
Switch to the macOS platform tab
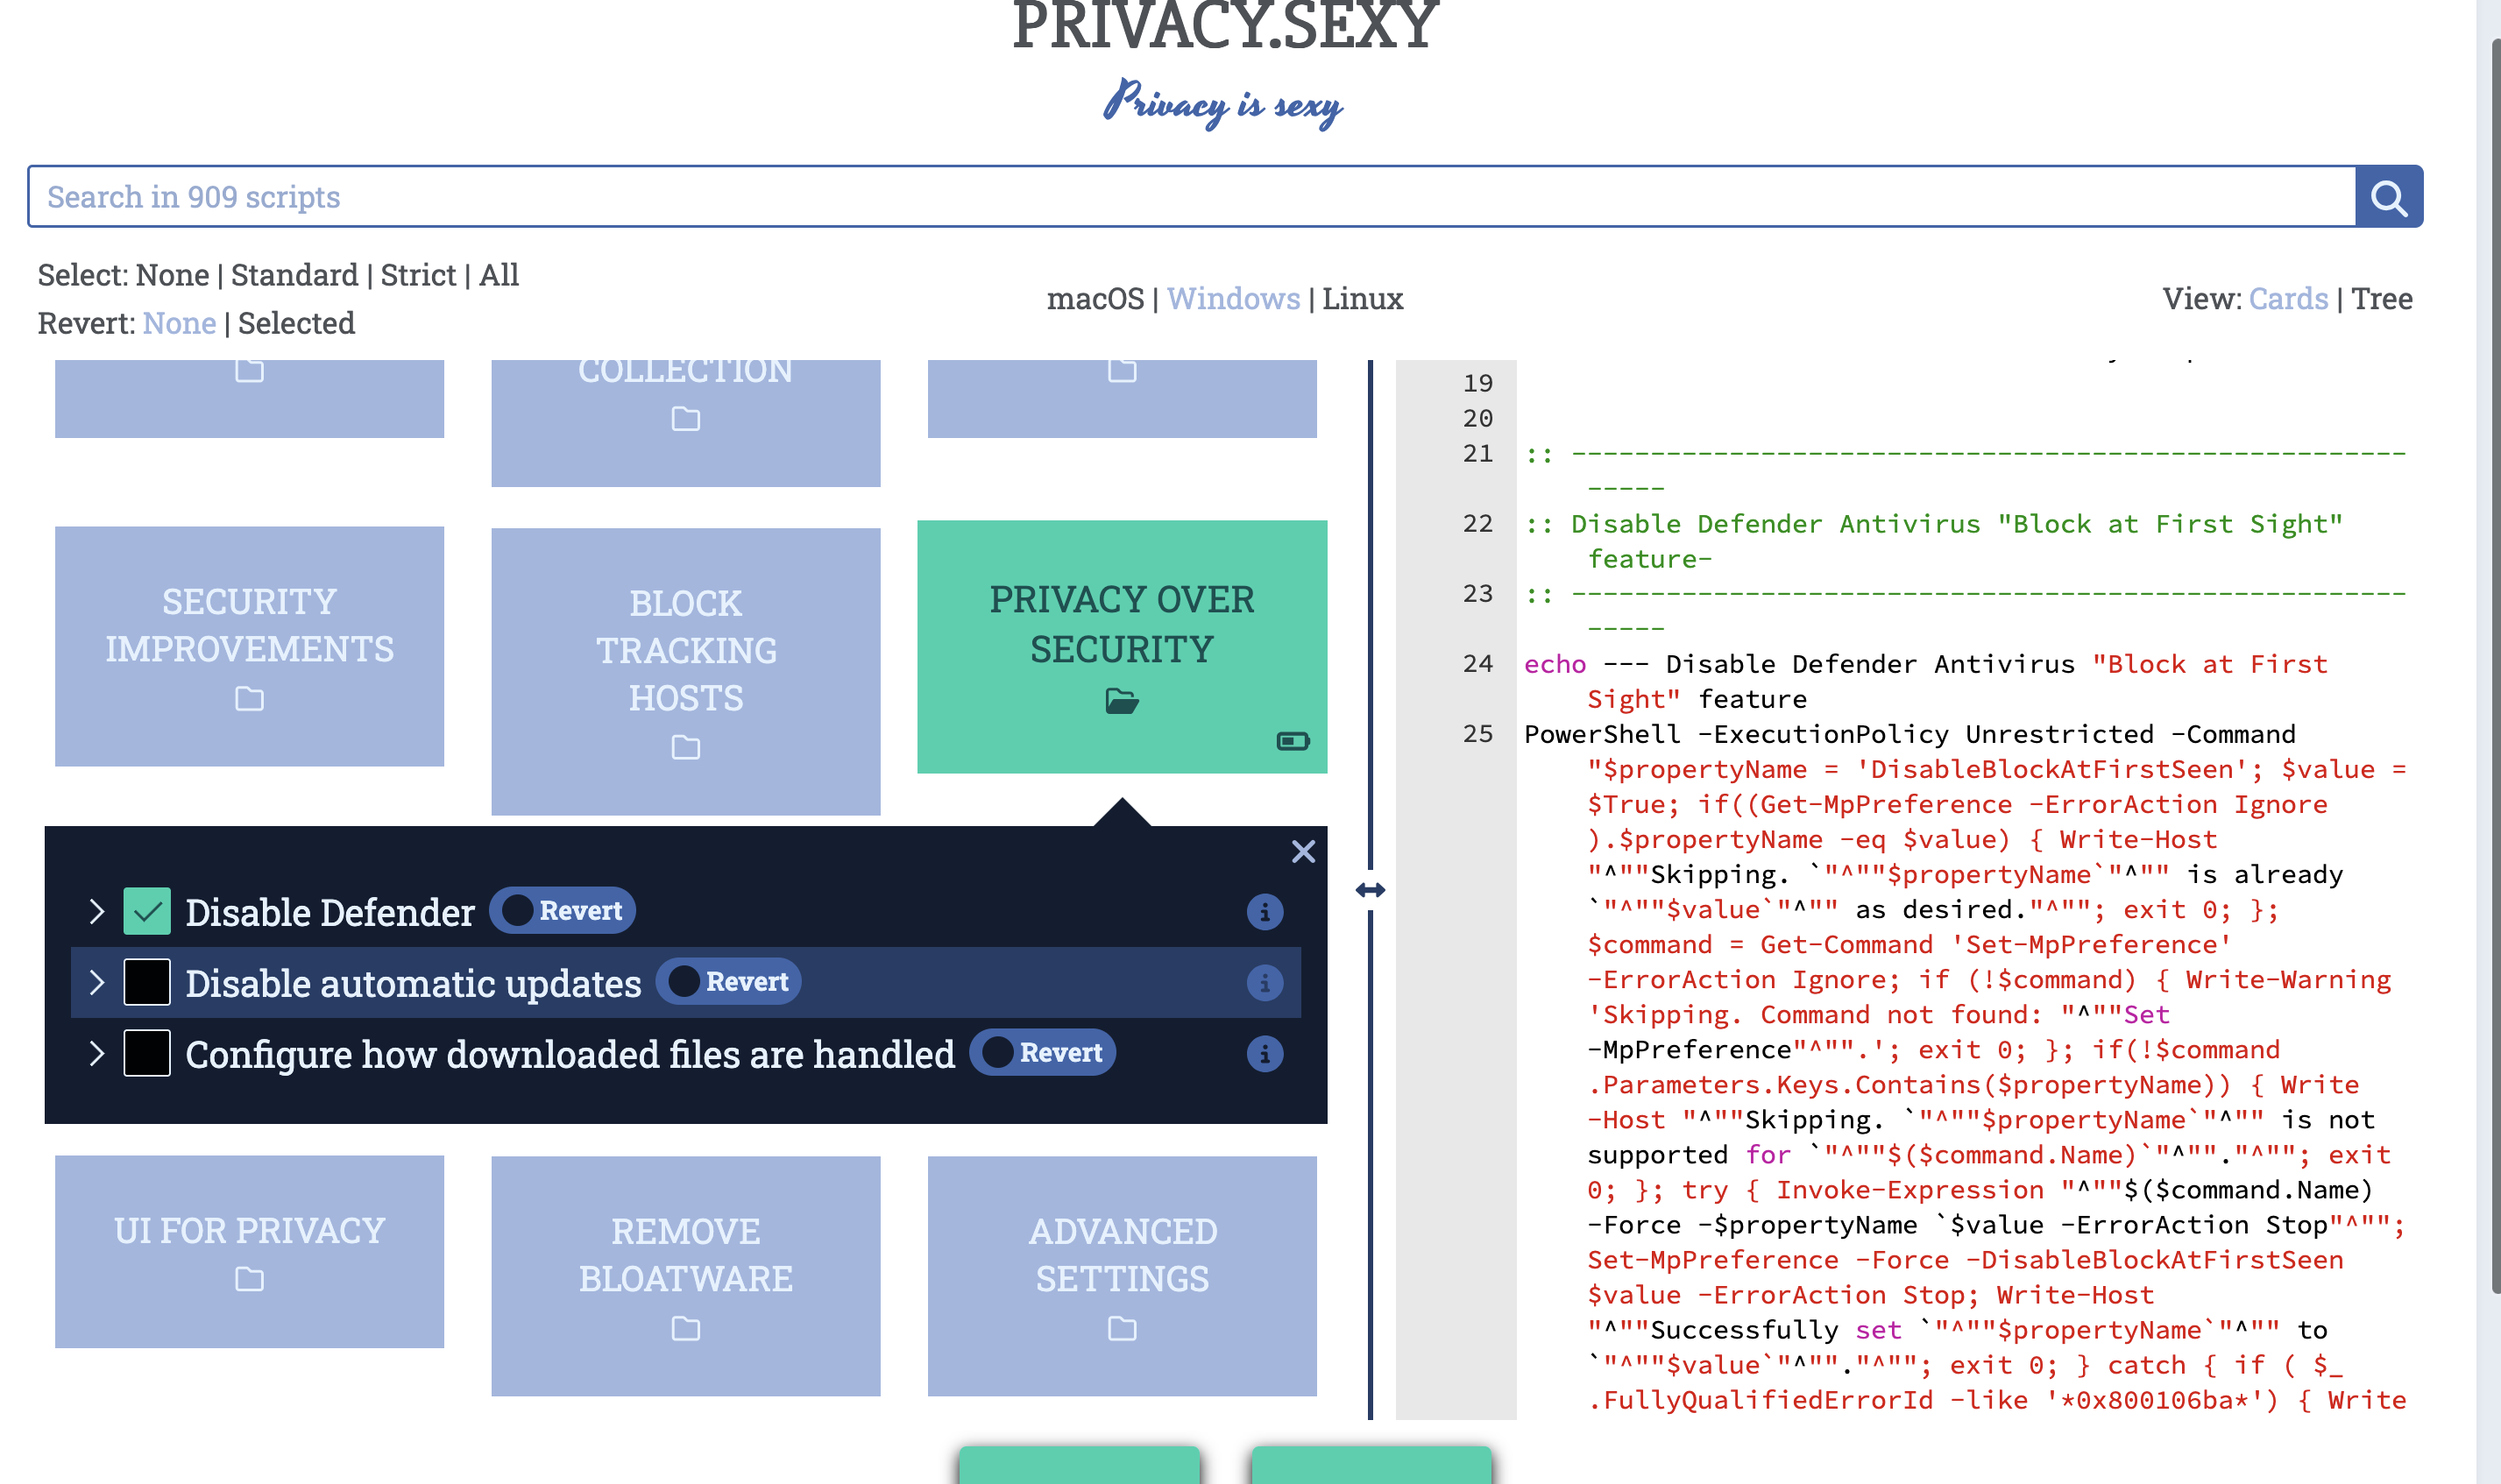click(x=1097, y=298)
